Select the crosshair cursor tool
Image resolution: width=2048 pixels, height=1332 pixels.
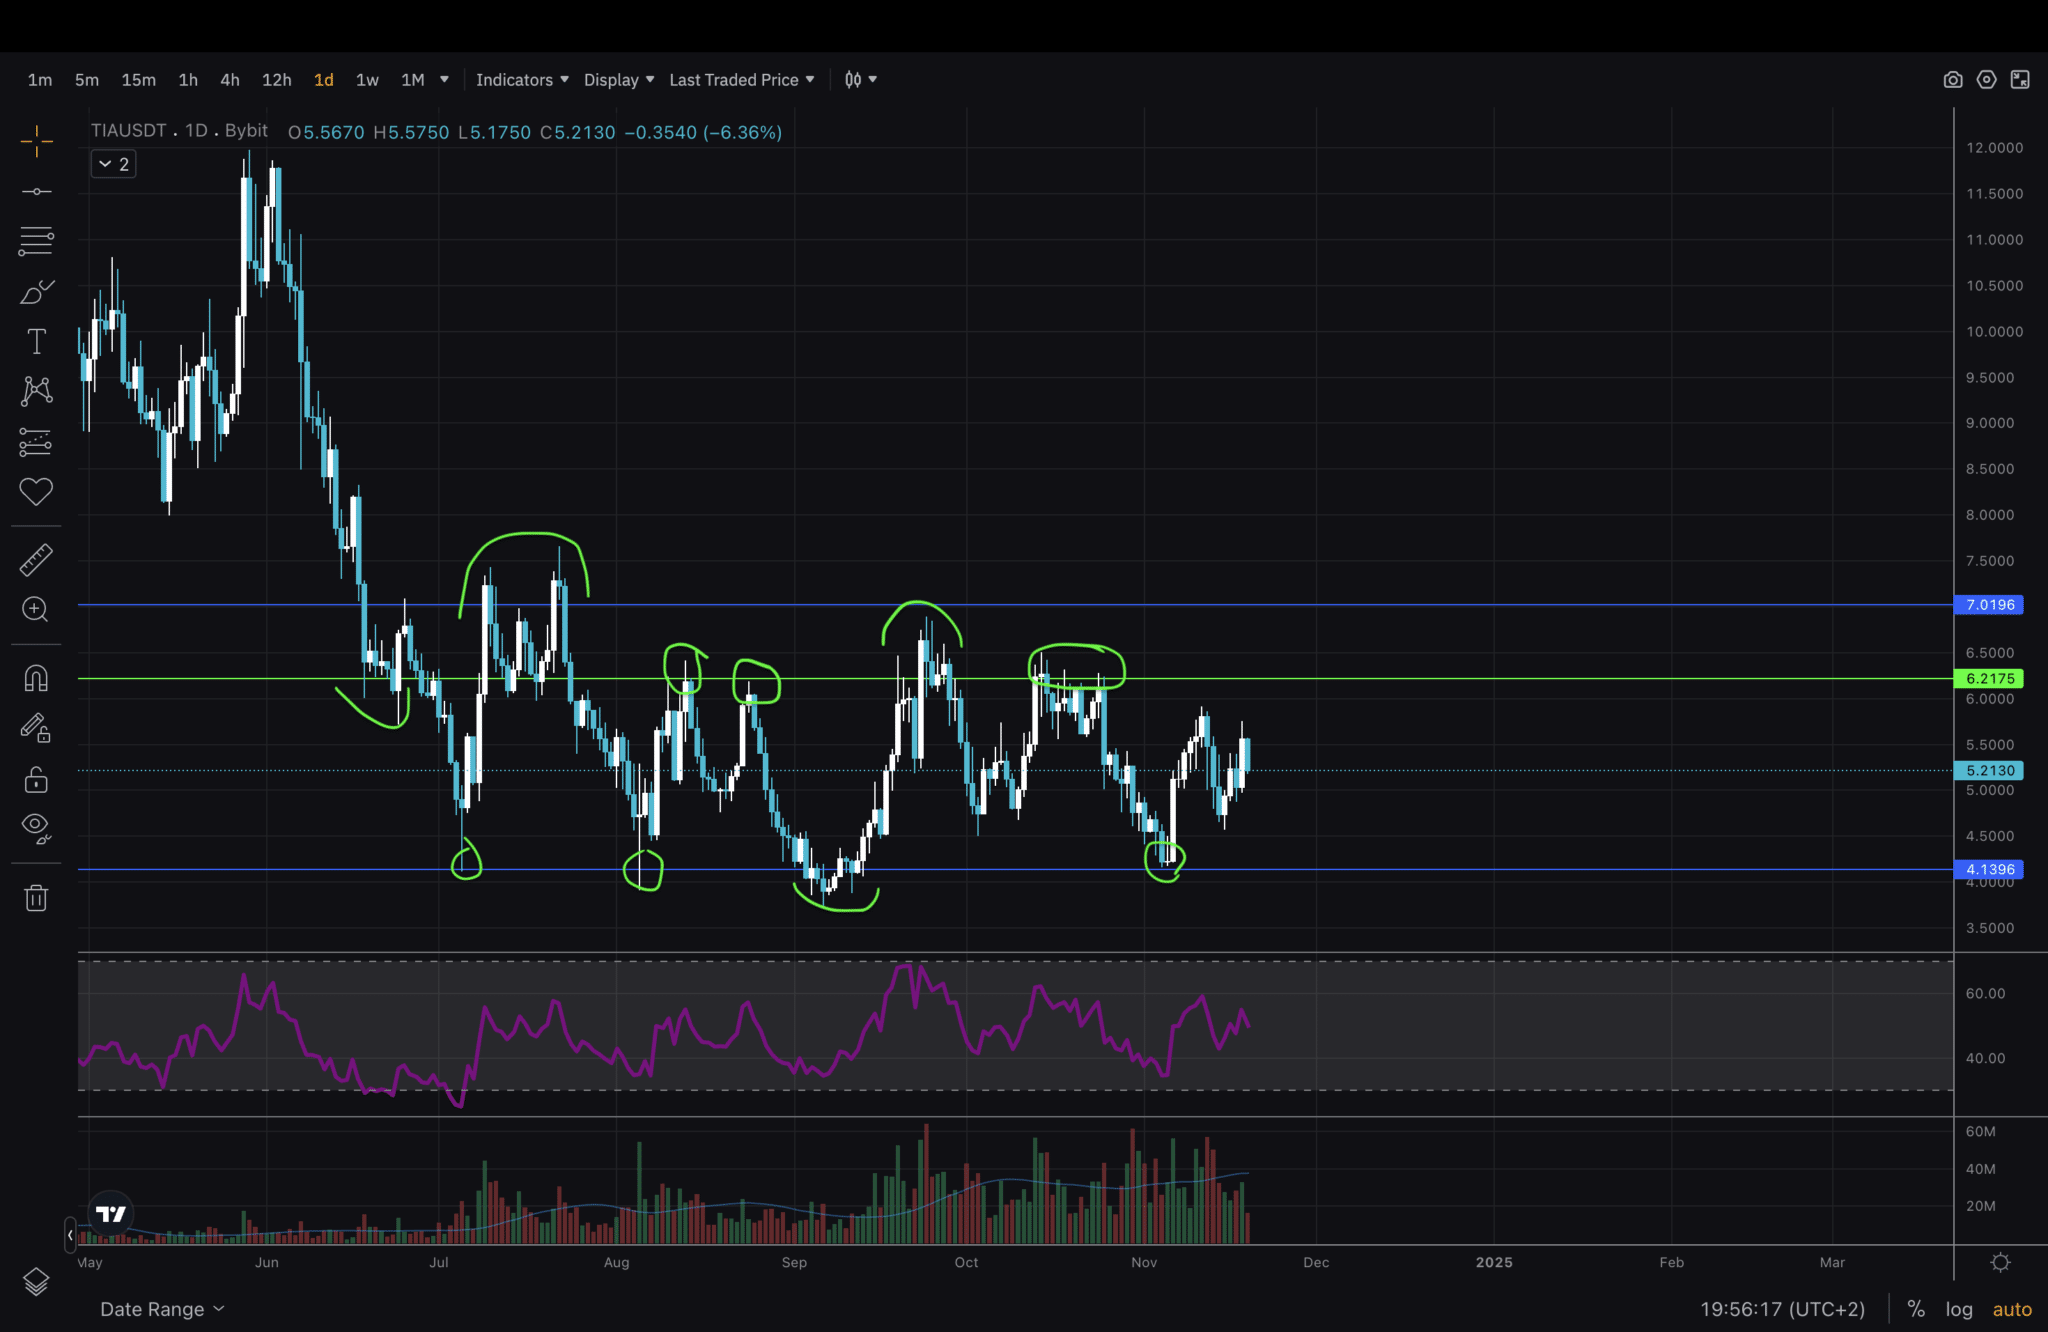(36, 142)
